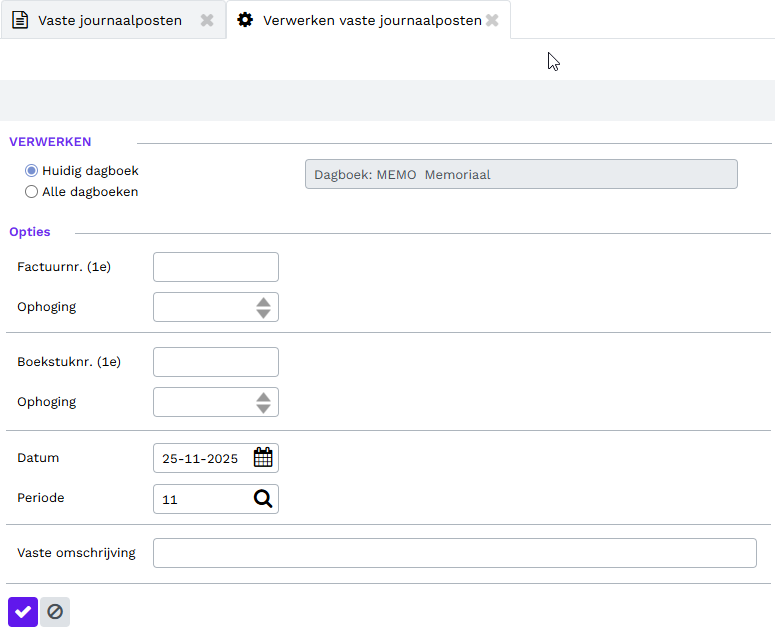Confirm processing with the purple checkmark button
Viewport: 775px width, 628px height.
(23, 612)
